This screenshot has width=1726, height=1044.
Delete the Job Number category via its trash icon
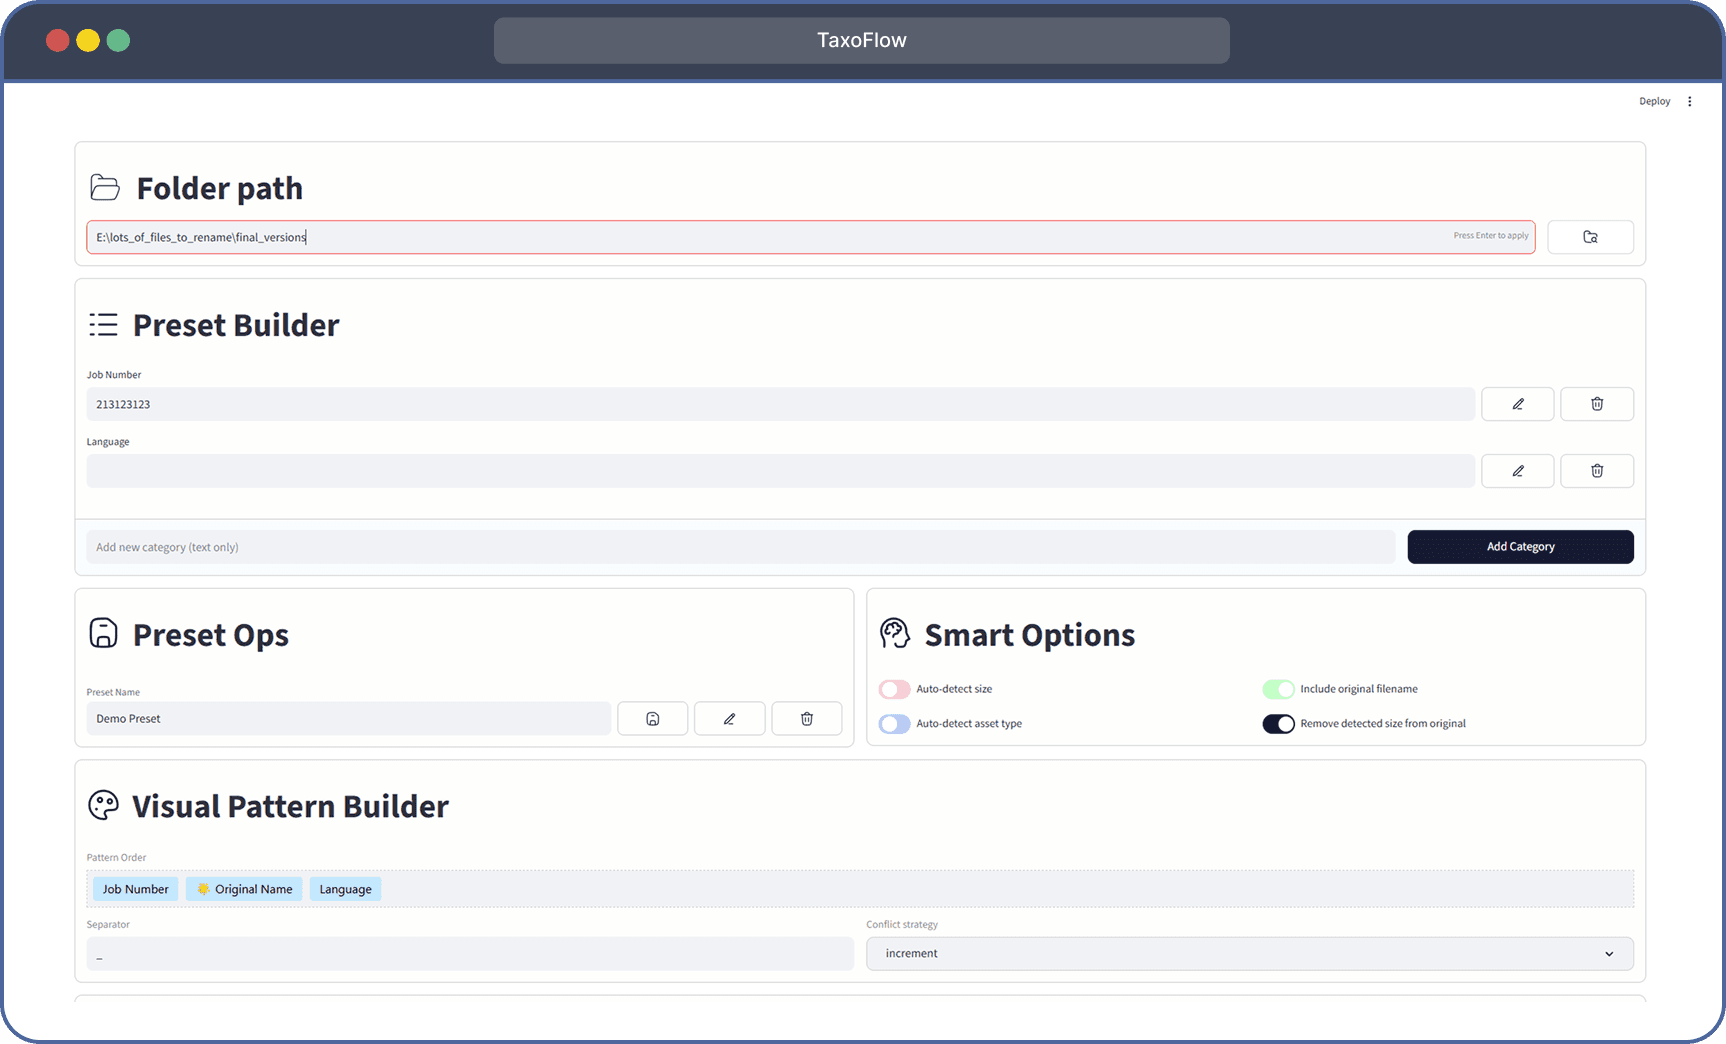pos(1596,403)
